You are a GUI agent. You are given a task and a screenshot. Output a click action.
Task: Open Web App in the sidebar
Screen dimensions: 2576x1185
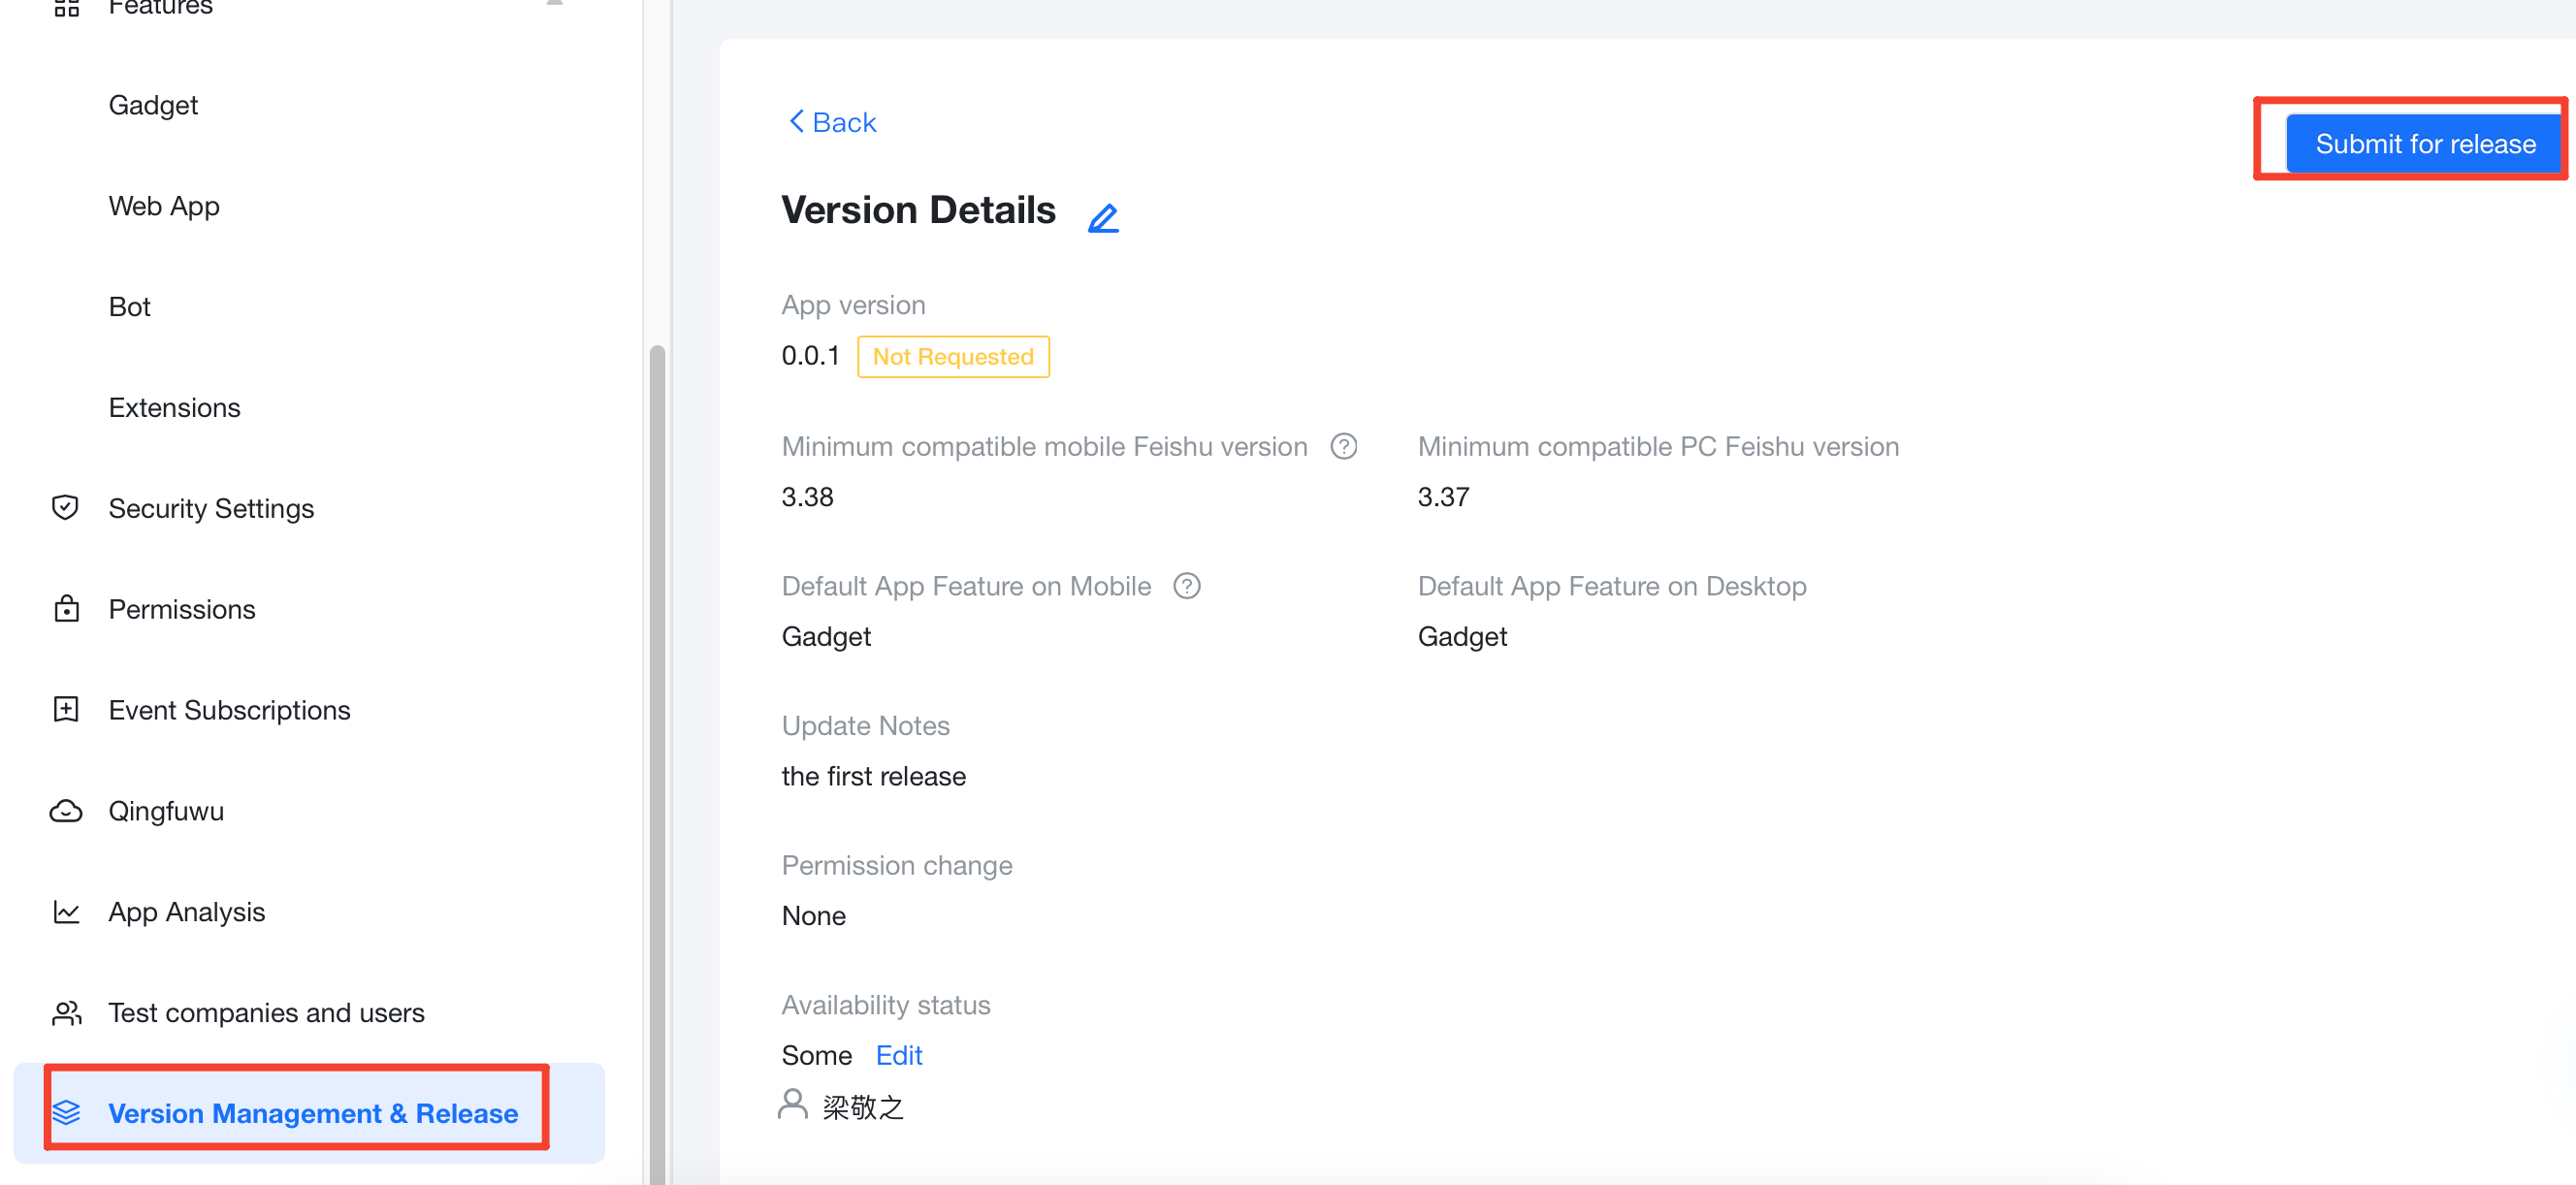coord(164,206)
